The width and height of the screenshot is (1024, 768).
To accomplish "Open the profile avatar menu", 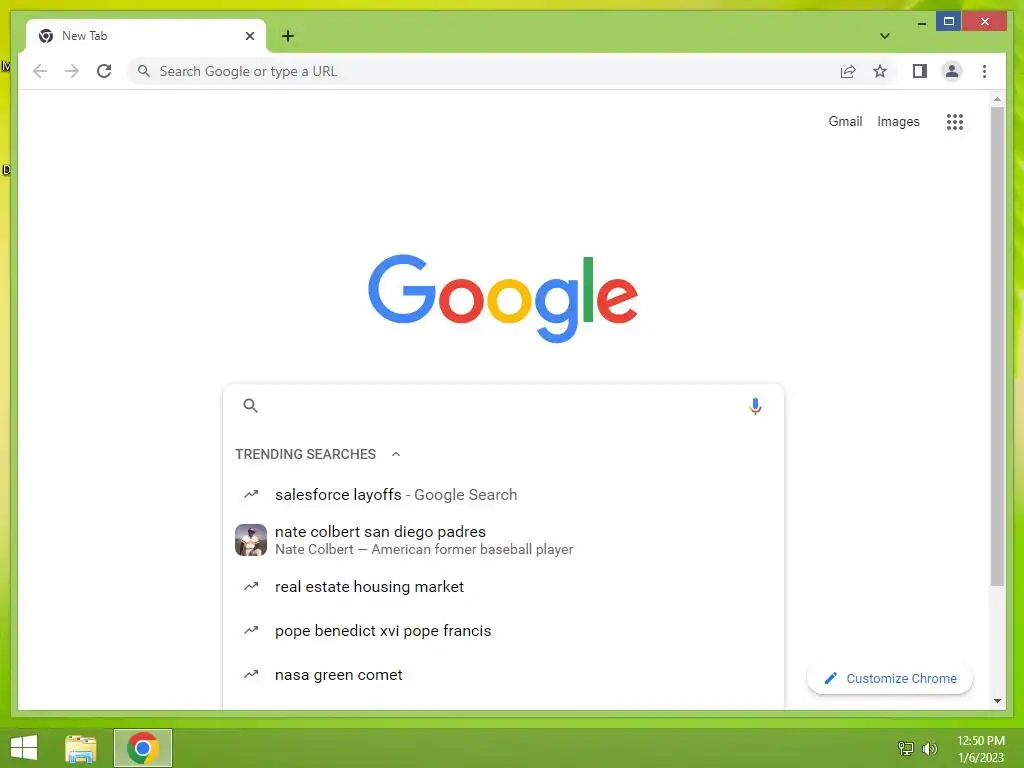I will pos(952,71).
